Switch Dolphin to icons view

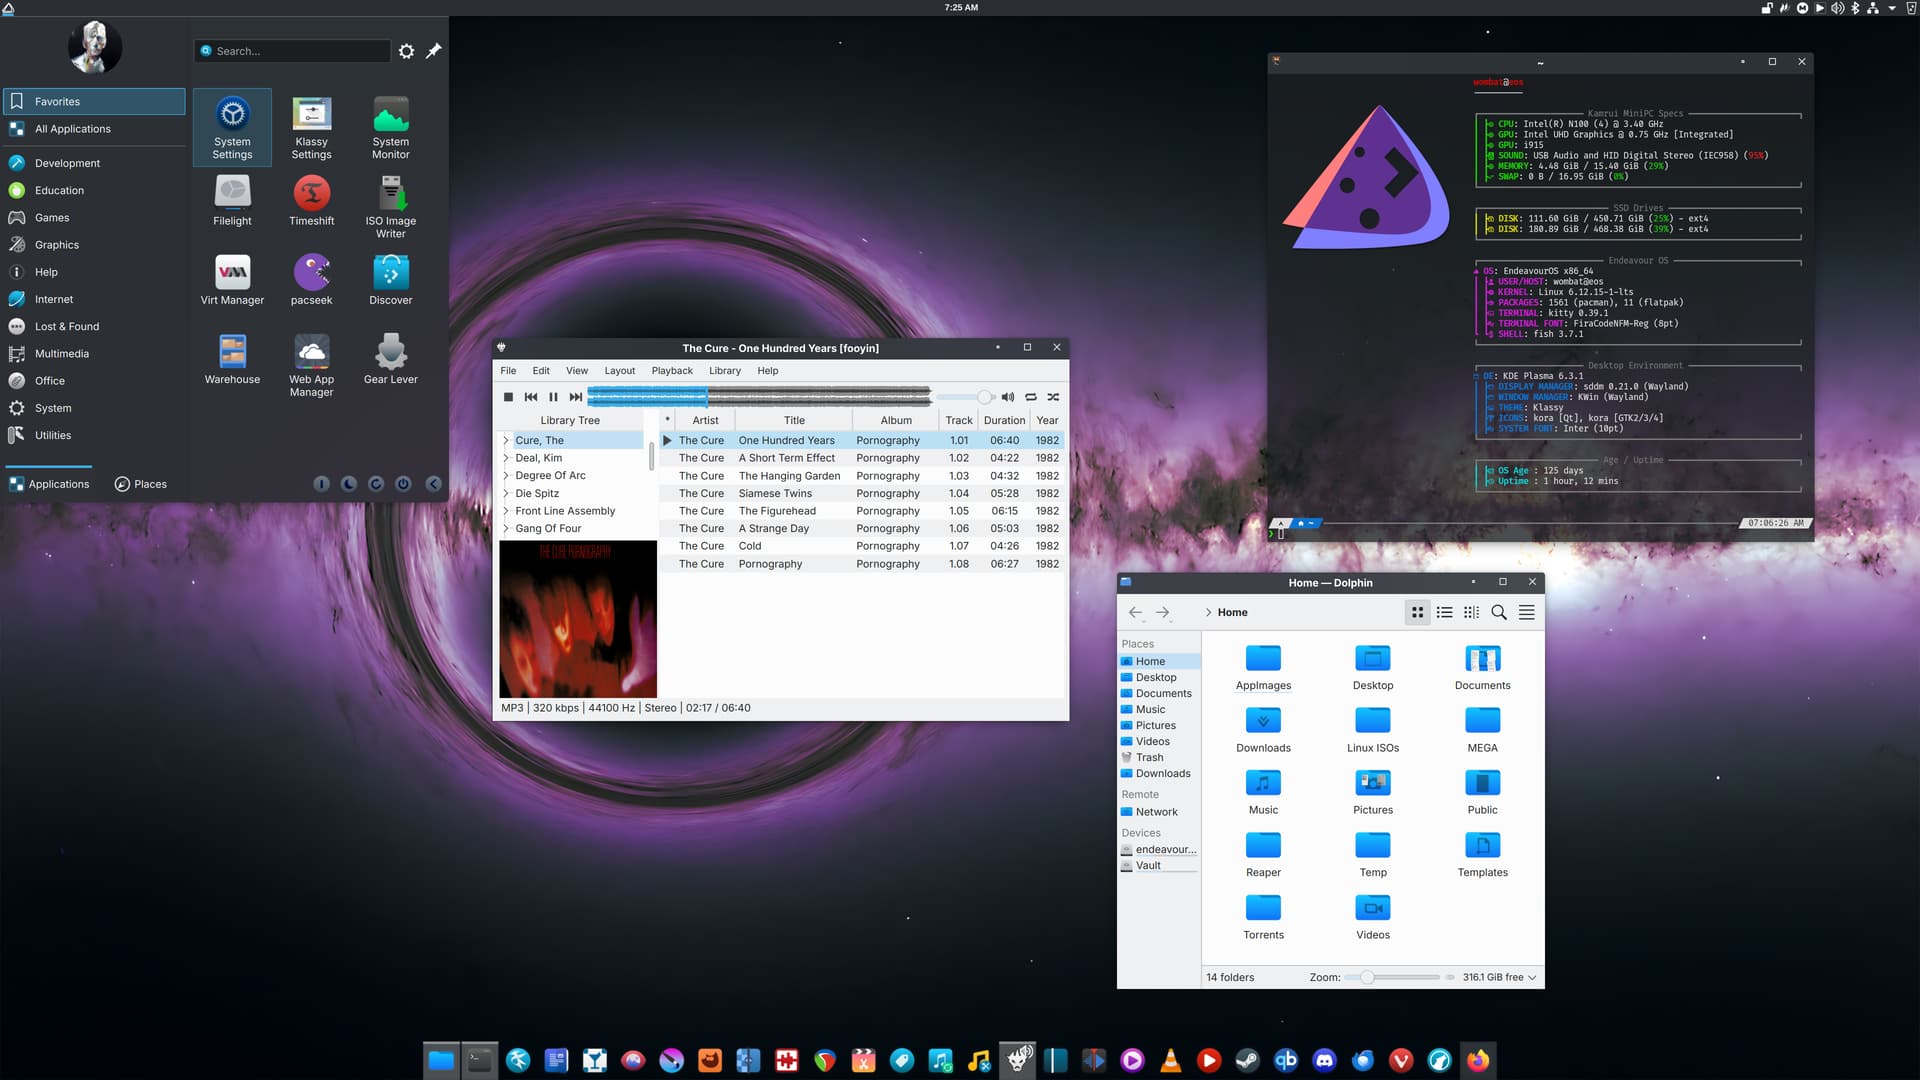pos(1417,612)
